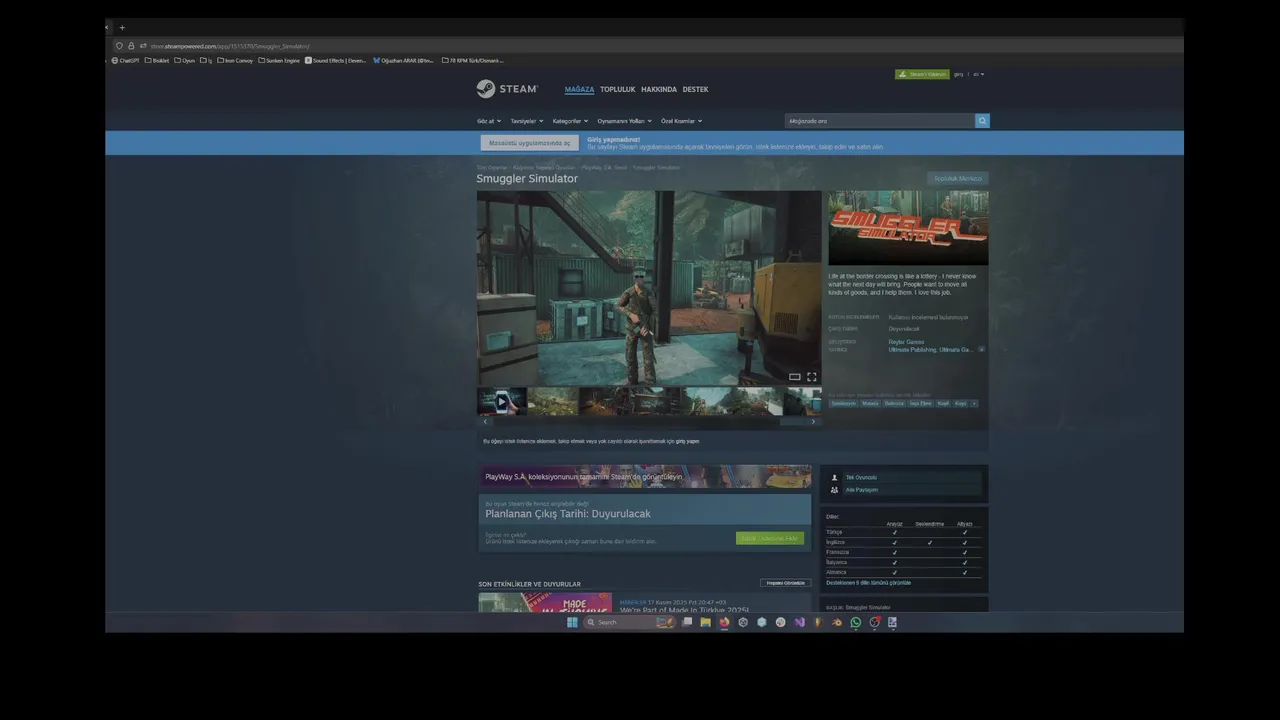Open the language selector dropdown
Screen dimensions: 1280x720
(x=979, y=74)
